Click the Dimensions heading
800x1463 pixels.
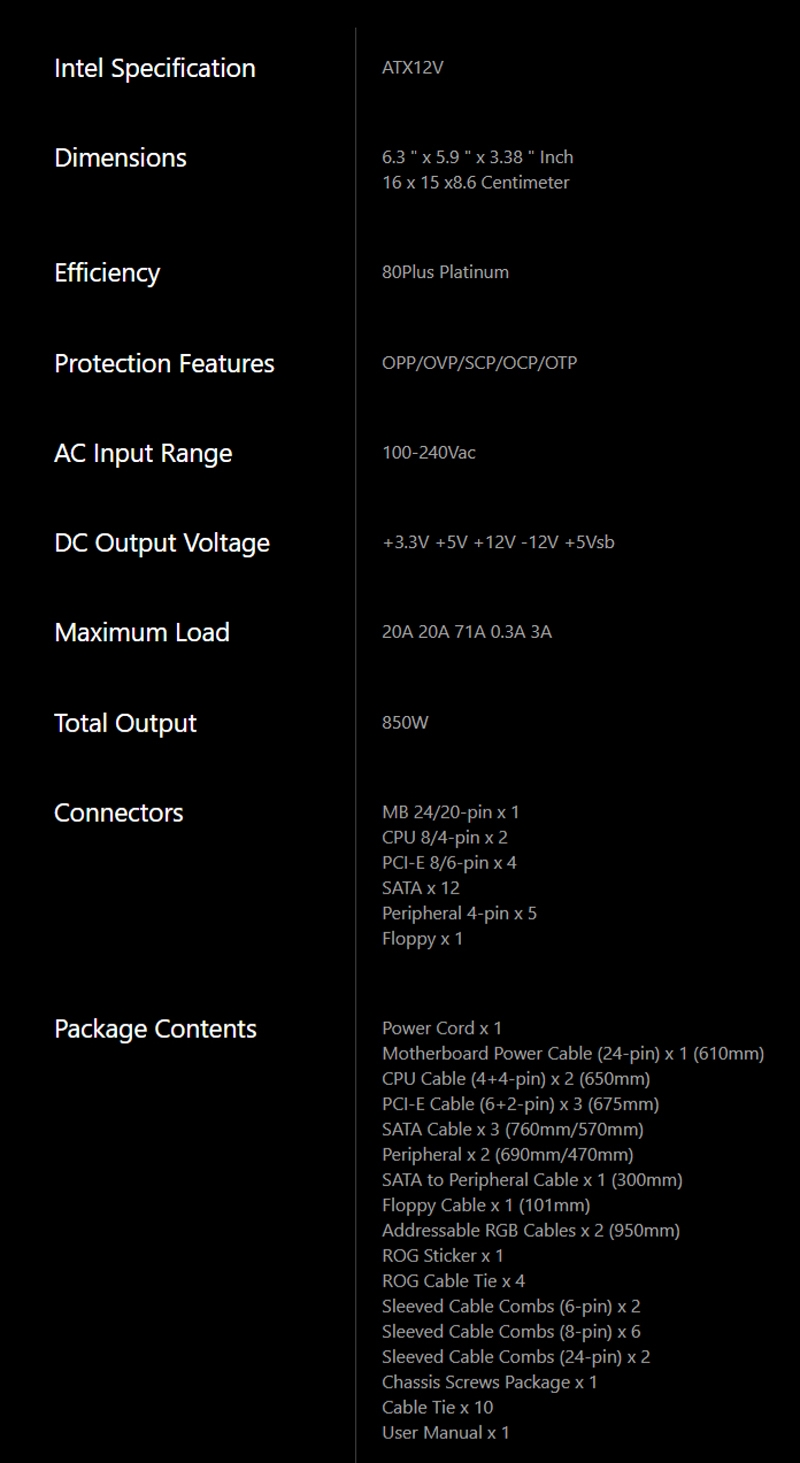120,158
